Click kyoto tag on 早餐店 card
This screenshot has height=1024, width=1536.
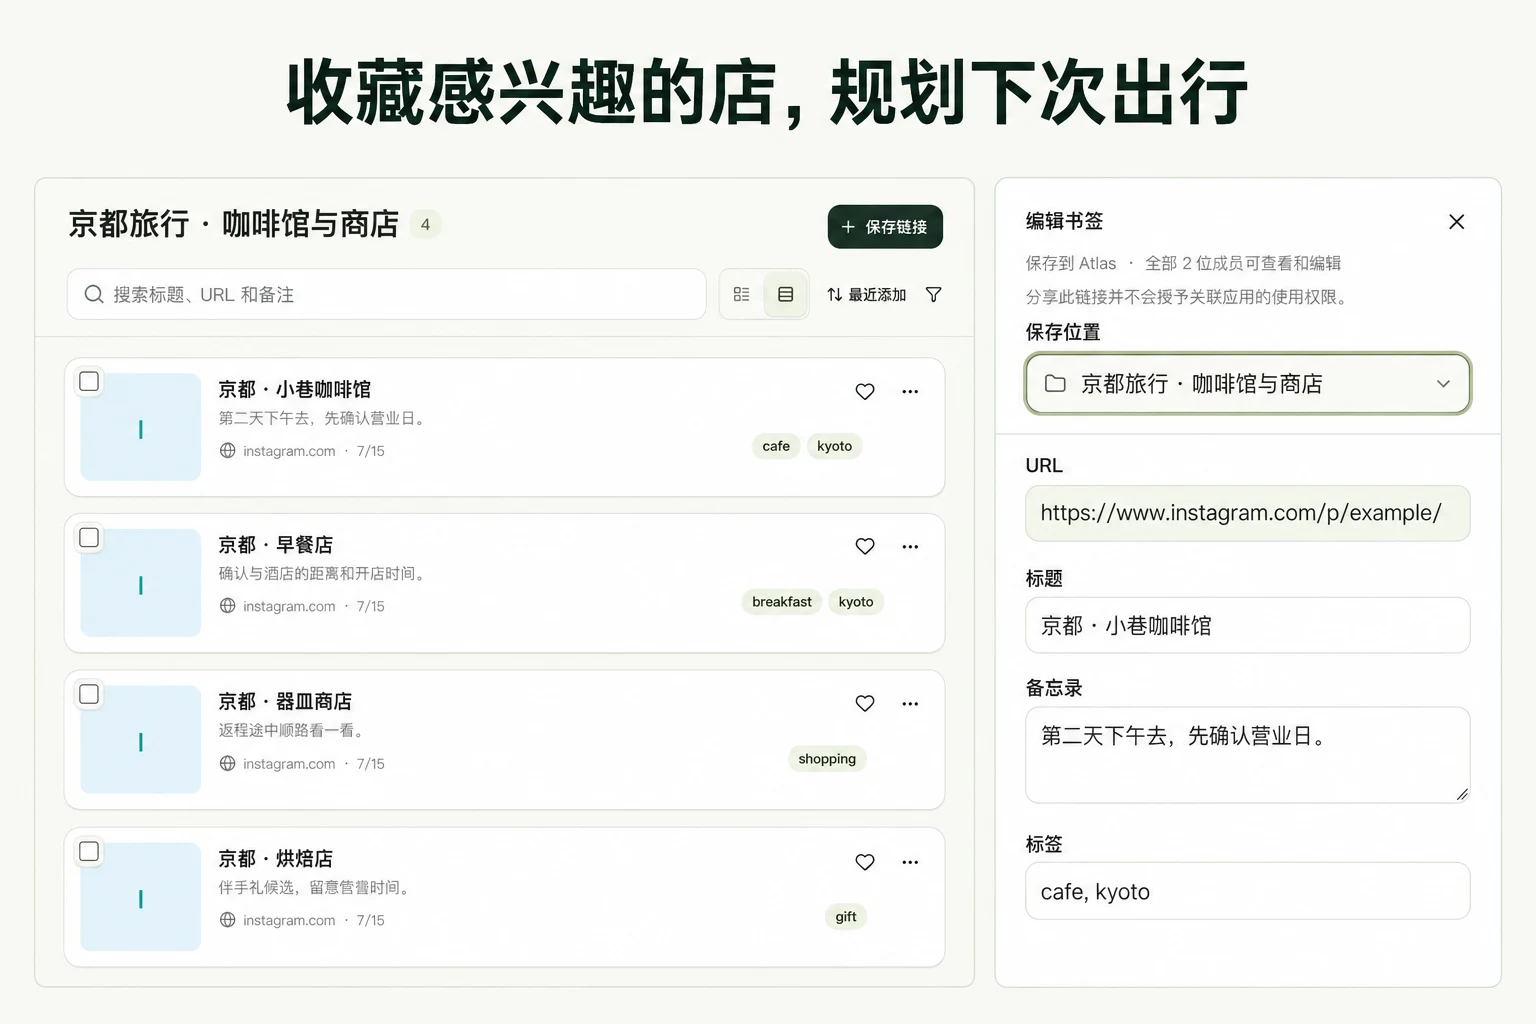point(856,601)
